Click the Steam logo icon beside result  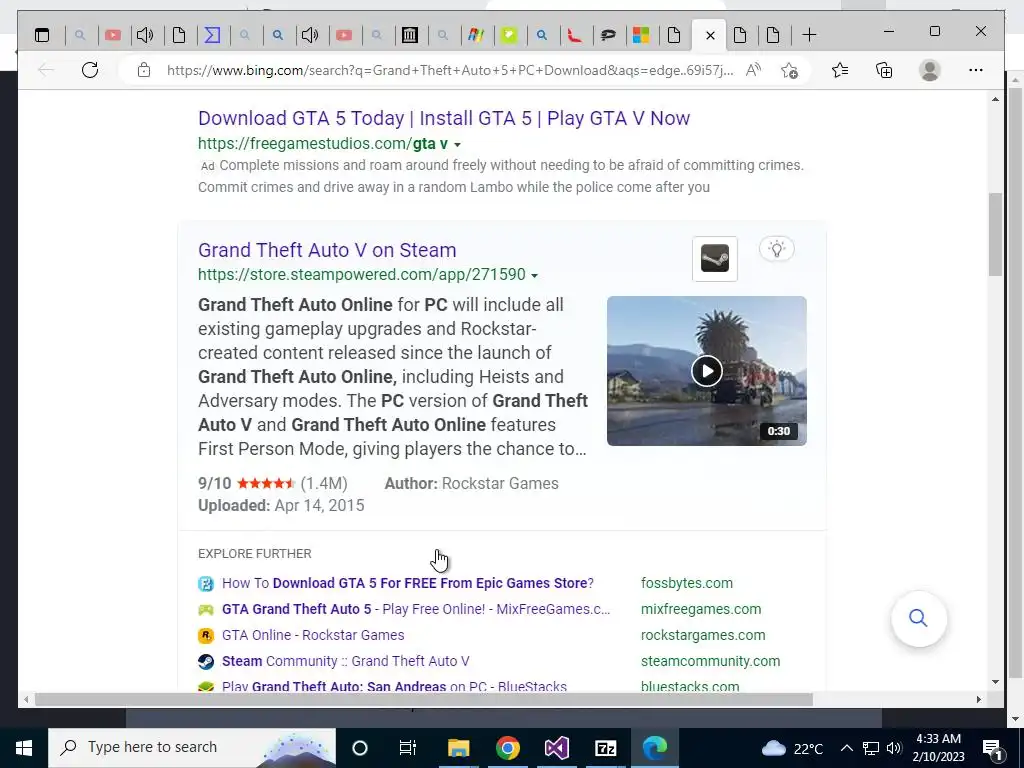click(714, 259)
